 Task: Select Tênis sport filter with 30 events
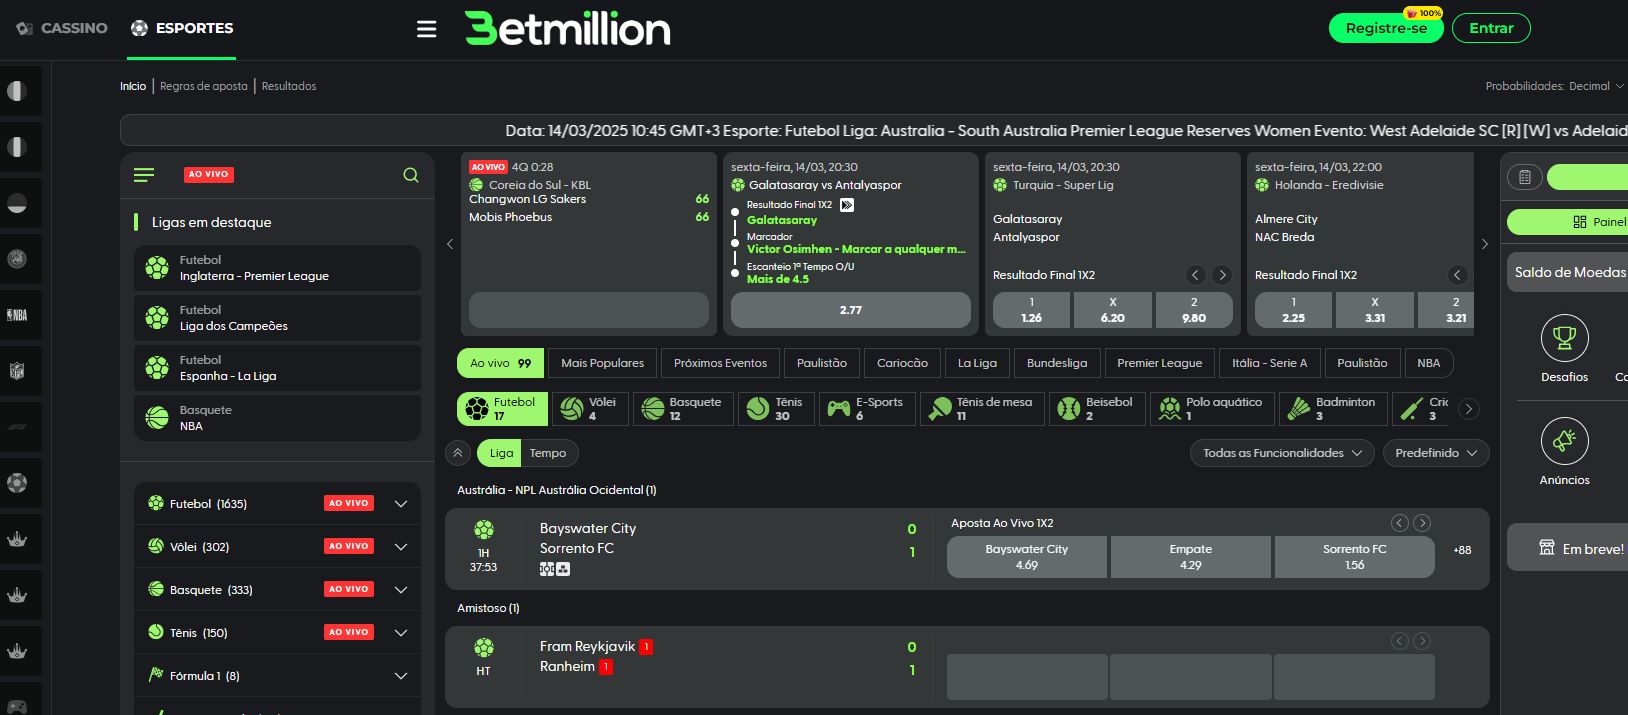point(776,409)
